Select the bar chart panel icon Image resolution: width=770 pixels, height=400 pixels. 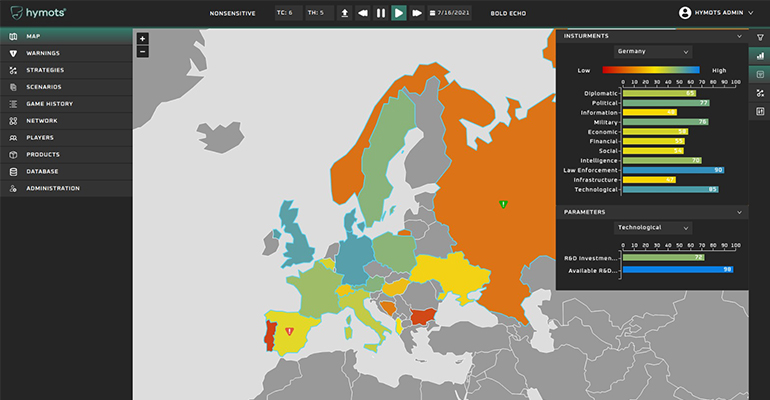[x=759, y=56]
